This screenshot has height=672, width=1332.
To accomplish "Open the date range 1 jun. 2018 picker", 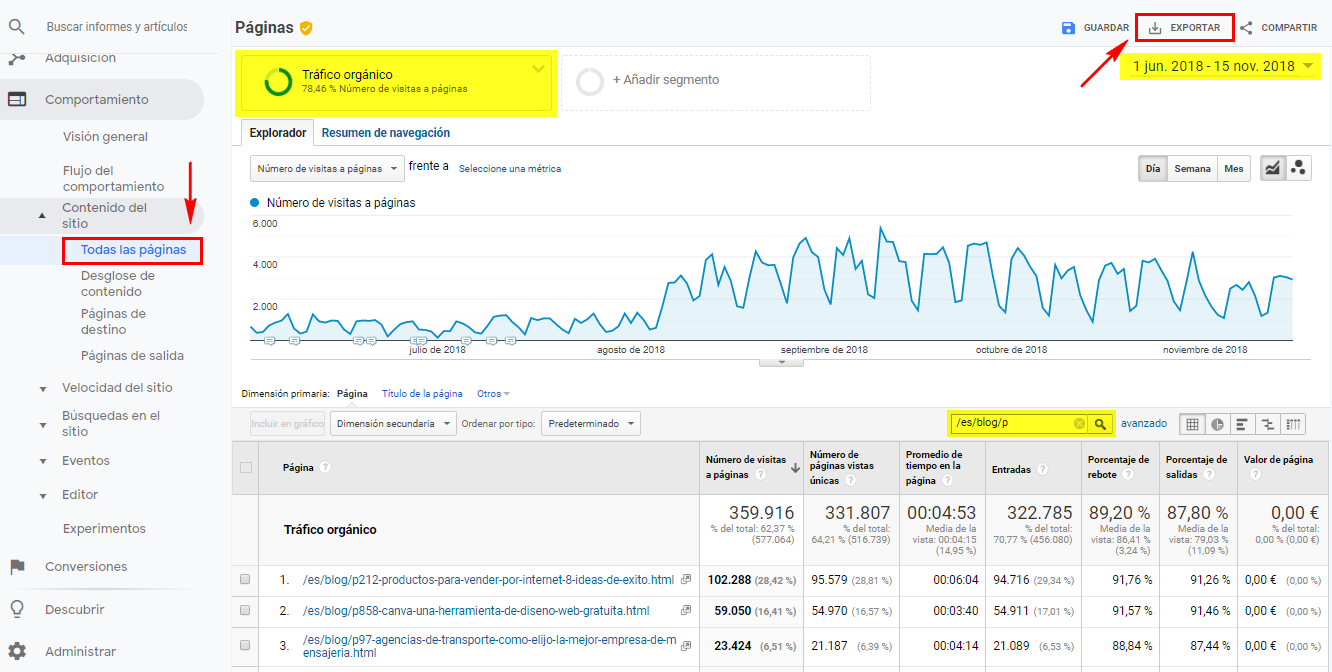I will (x=1221, y=67).
